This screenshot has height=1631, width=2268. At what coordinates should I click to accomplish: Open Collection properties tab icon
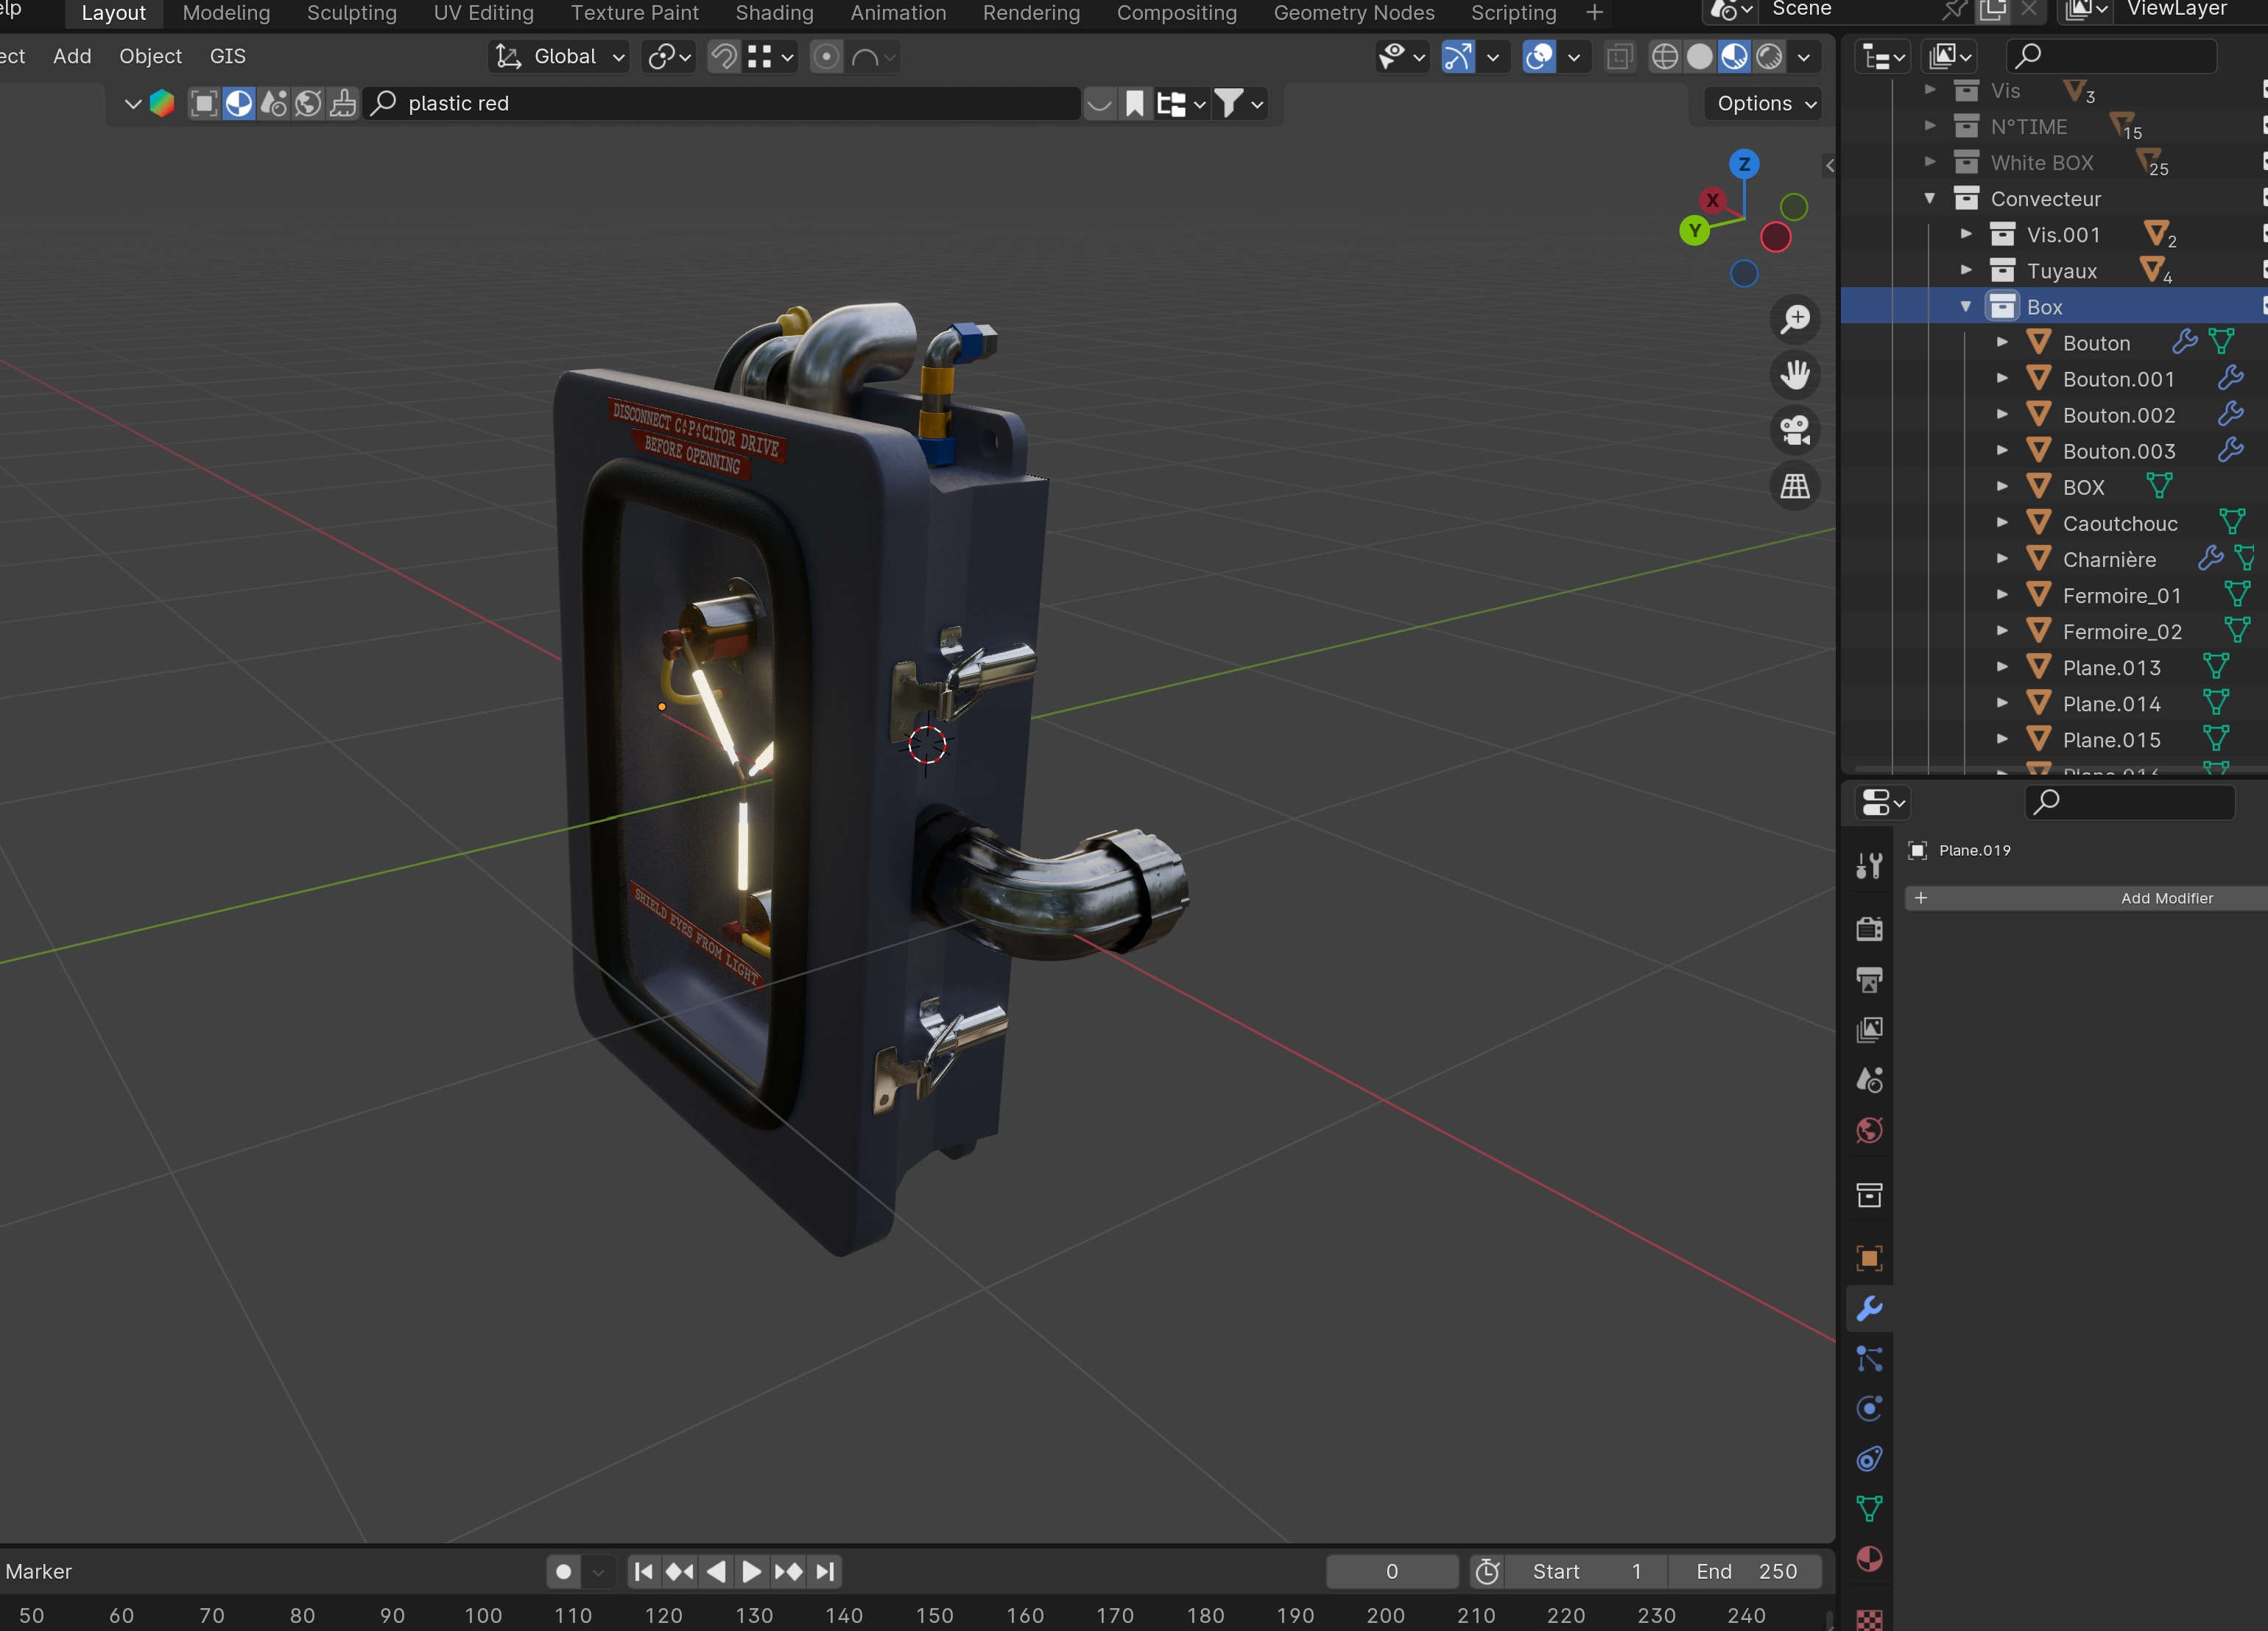1869,1195
